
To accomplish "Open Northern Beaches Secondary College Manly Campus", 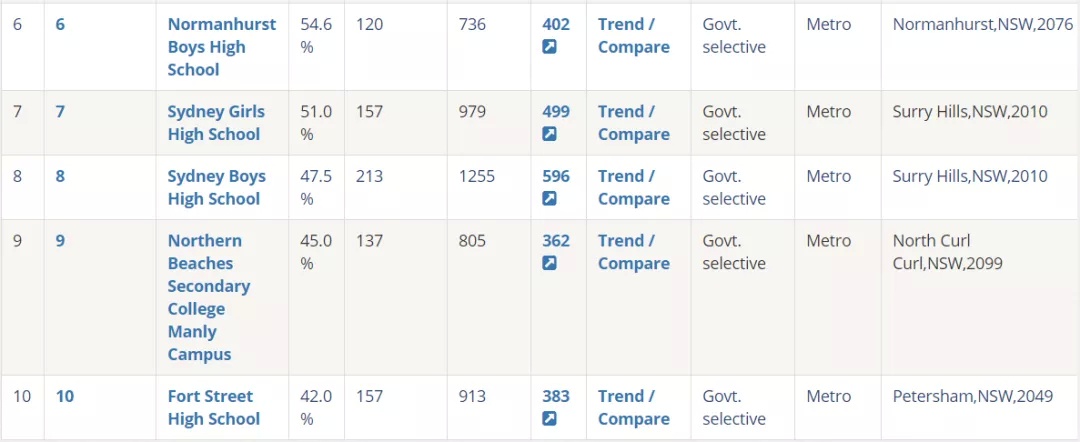I will 209,297.
